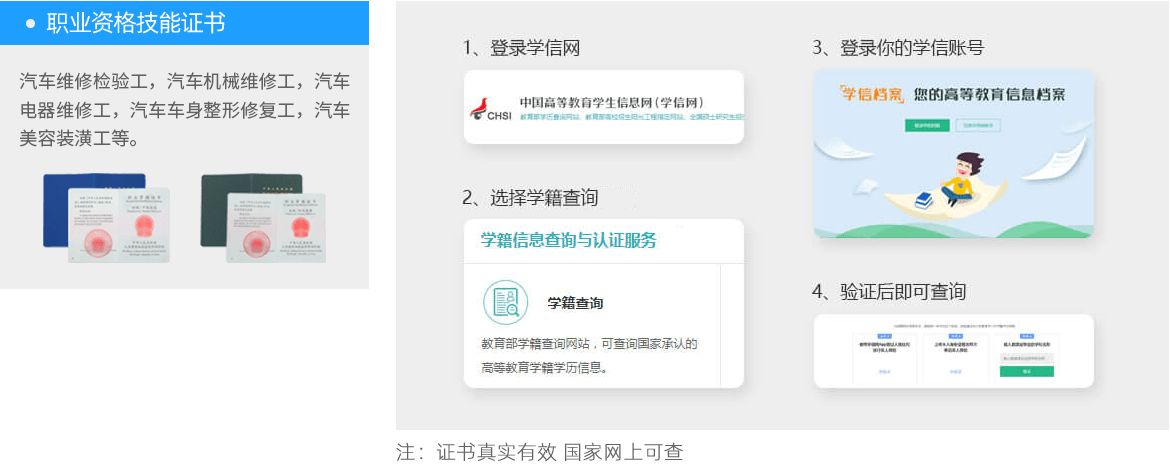This screenshot has height=468, width=1170.
Task: Click the dark green certificate booklet image
Action: pyautogui.click(x=263, y=217)
